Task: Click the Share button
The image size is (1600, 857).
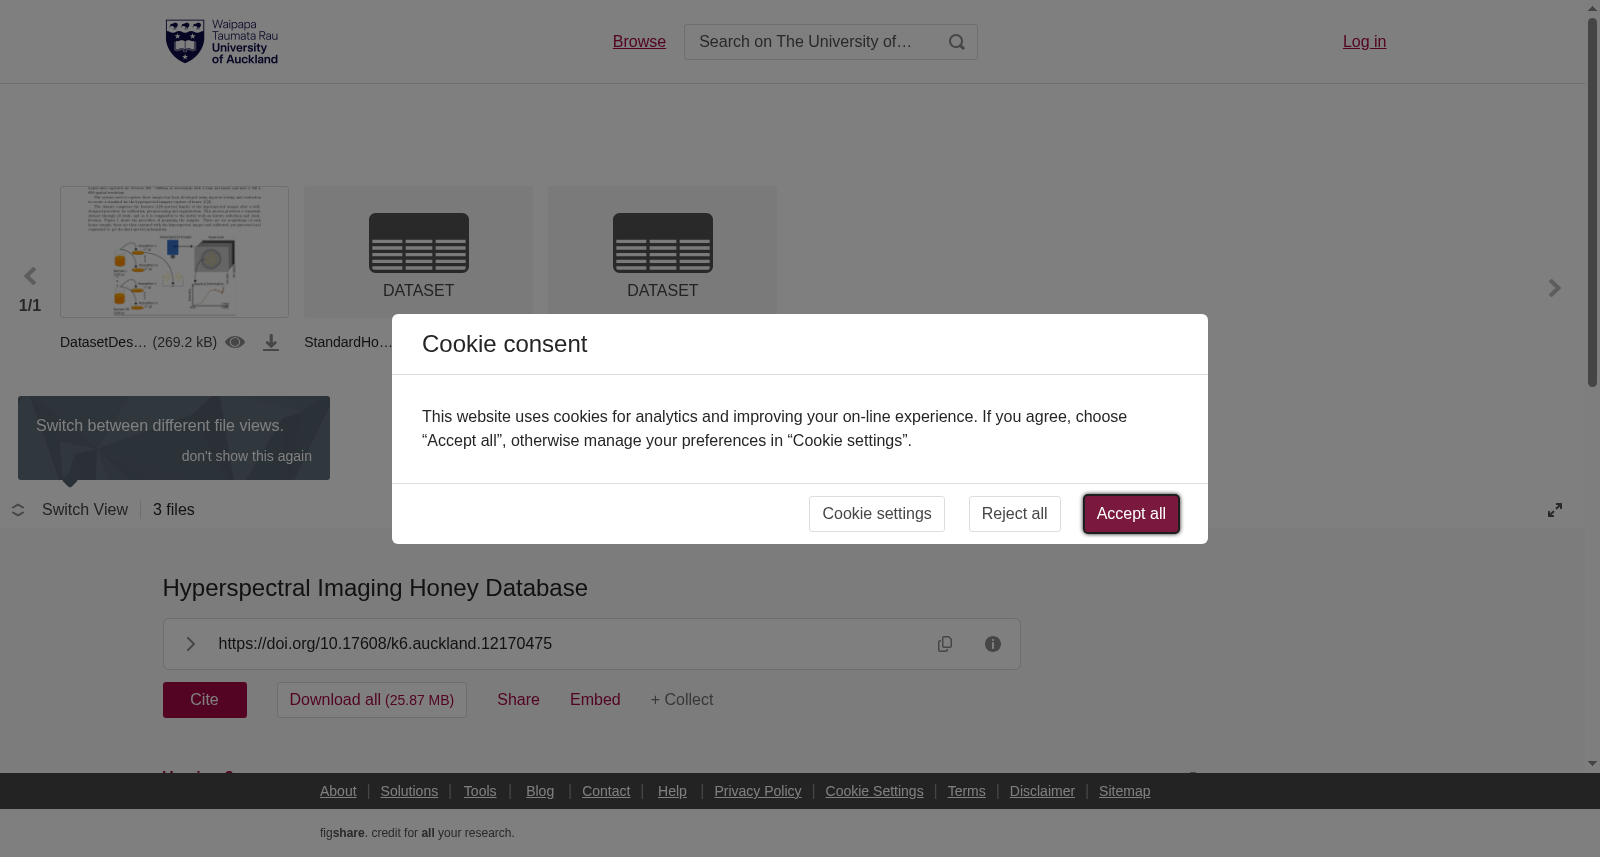Action: tap(518, 700)
